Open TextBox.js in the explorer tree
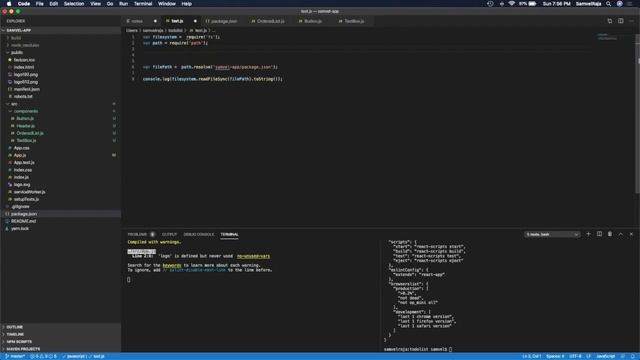640x360 pixels. click(60, 140)
